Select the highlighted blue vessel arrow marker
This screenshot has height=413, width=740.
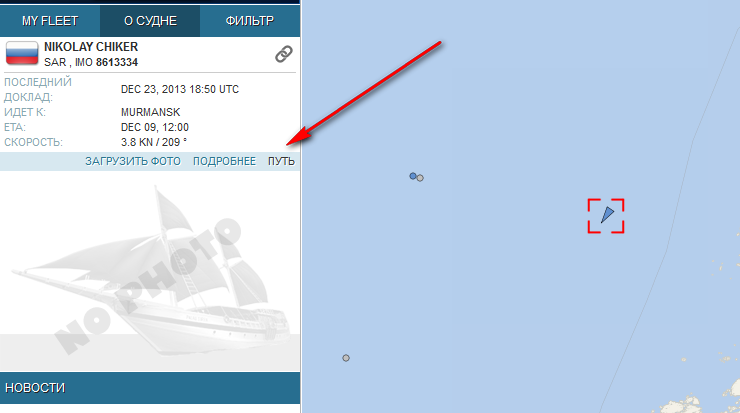click(607, 215)
